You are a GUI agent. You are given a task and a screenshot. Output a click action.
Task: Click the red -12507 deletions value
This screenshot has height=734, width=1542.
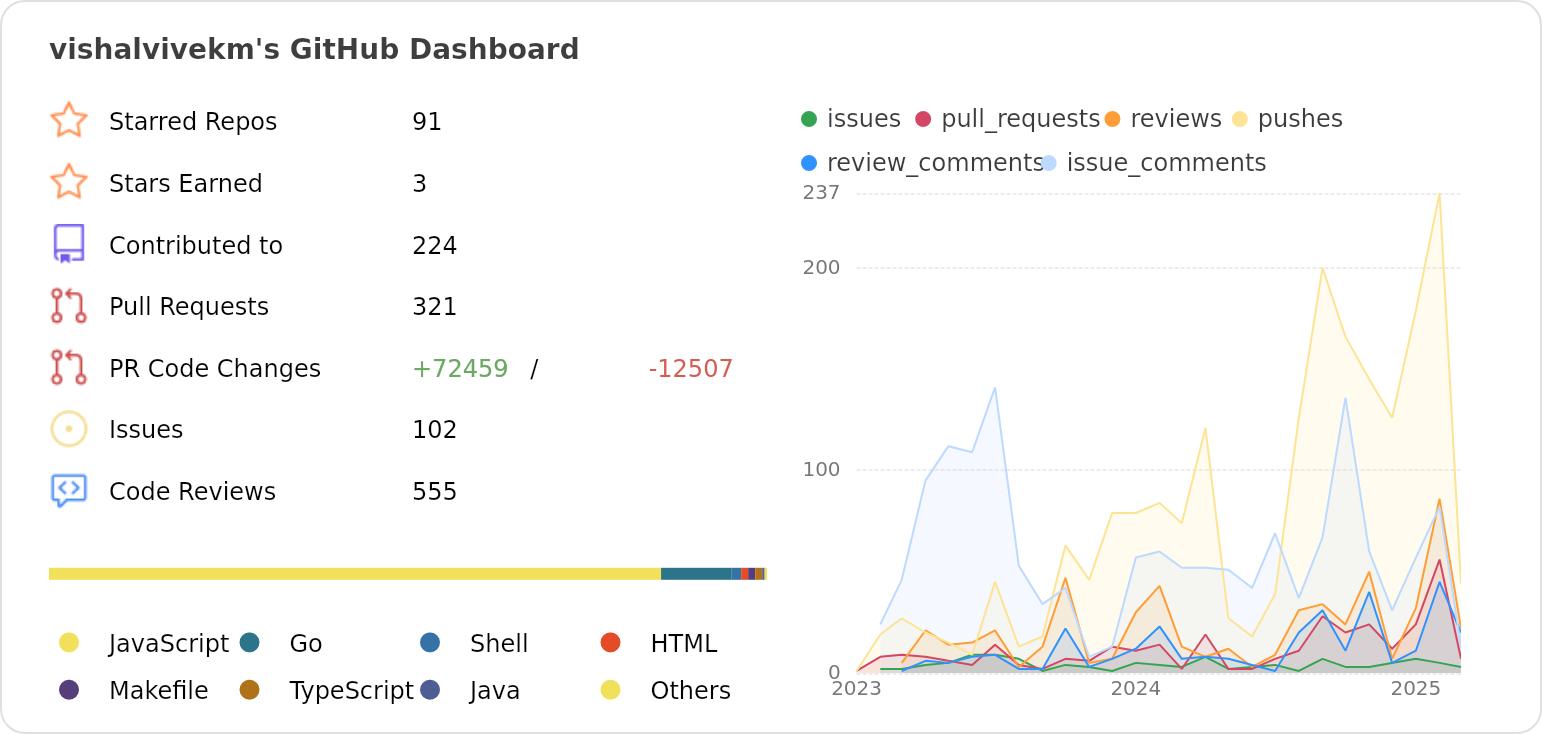[x=691, y=369]
